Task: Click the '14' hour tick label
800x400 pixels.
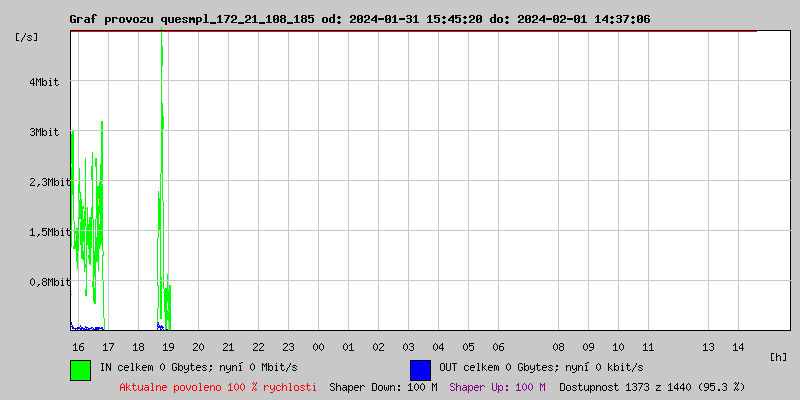Action: (x=739, y=347)
